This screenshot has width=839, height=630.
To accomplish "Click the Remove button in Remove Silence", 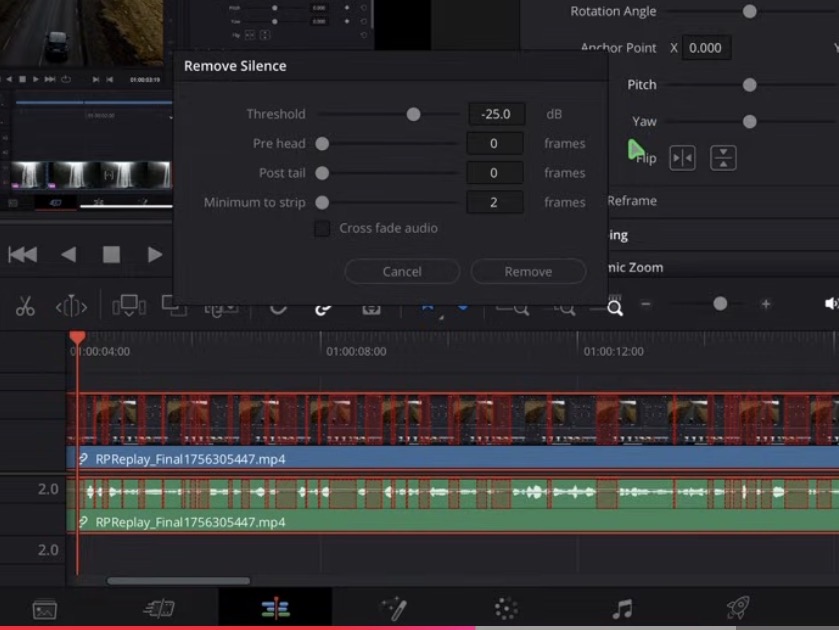I will pos(528,271).
